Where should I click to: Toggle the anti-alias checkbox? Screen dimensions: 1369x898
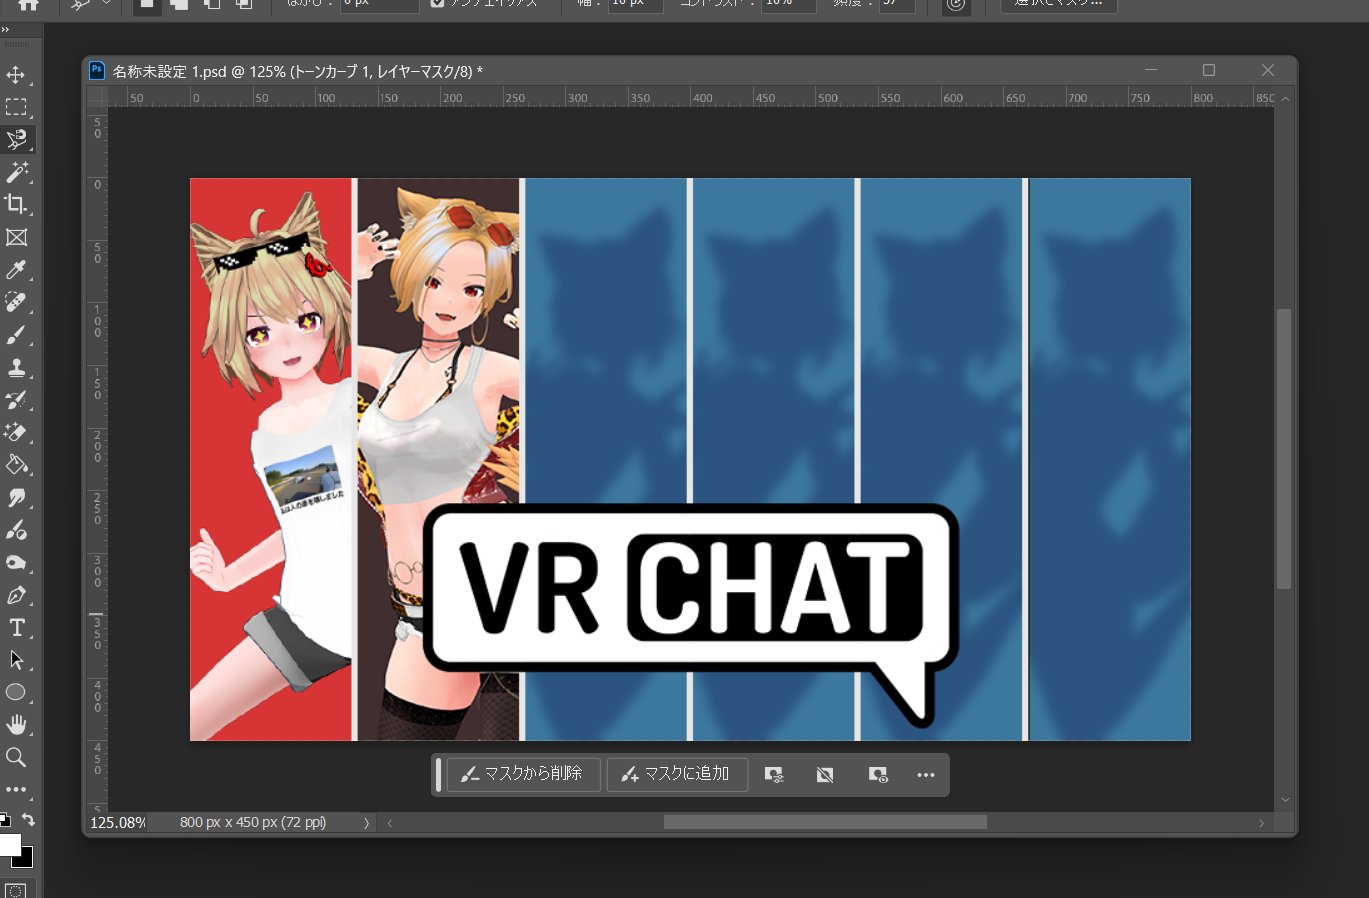tap(437, 4)
